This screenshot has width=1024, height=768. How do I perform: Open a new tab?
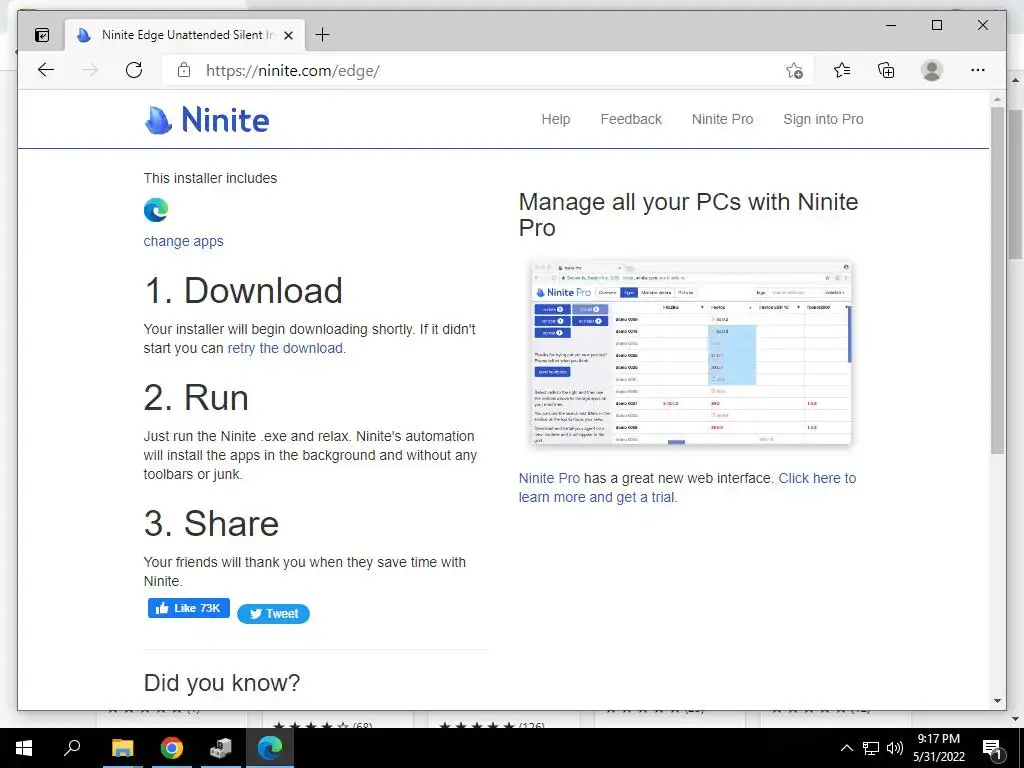(323, 35)
